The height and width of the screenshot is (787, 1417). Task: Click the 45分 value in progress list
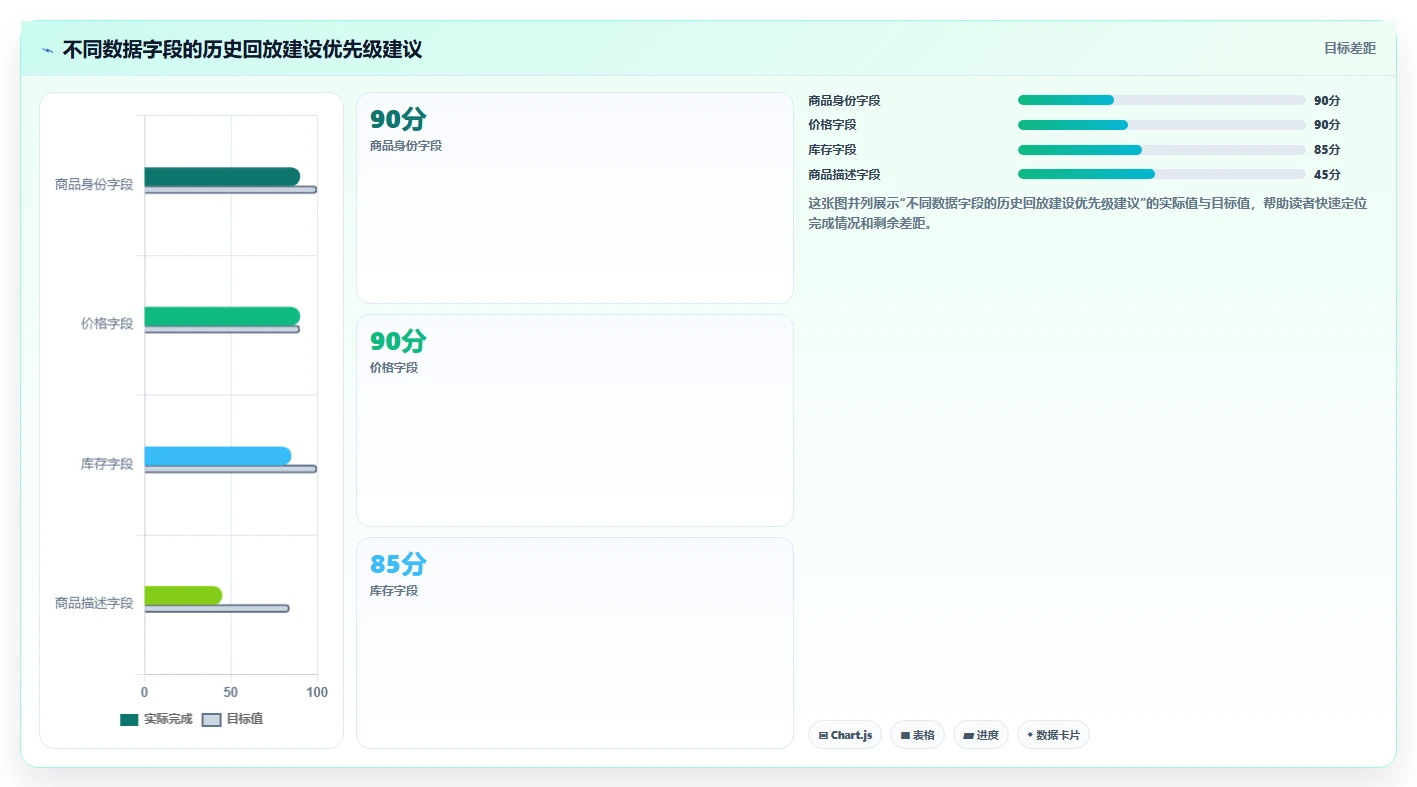1327,174
